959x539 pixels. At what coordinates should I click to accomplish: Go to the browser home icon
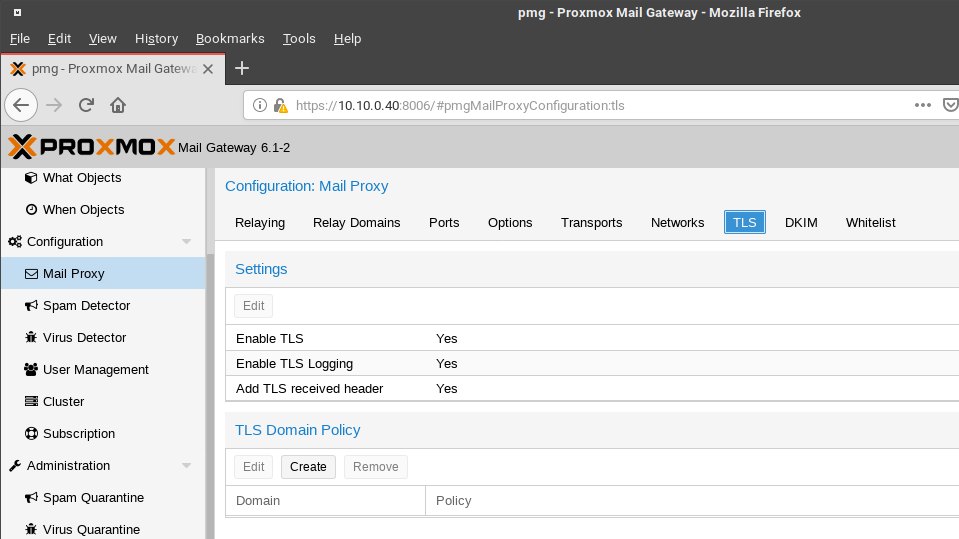(x=118, y=105)
